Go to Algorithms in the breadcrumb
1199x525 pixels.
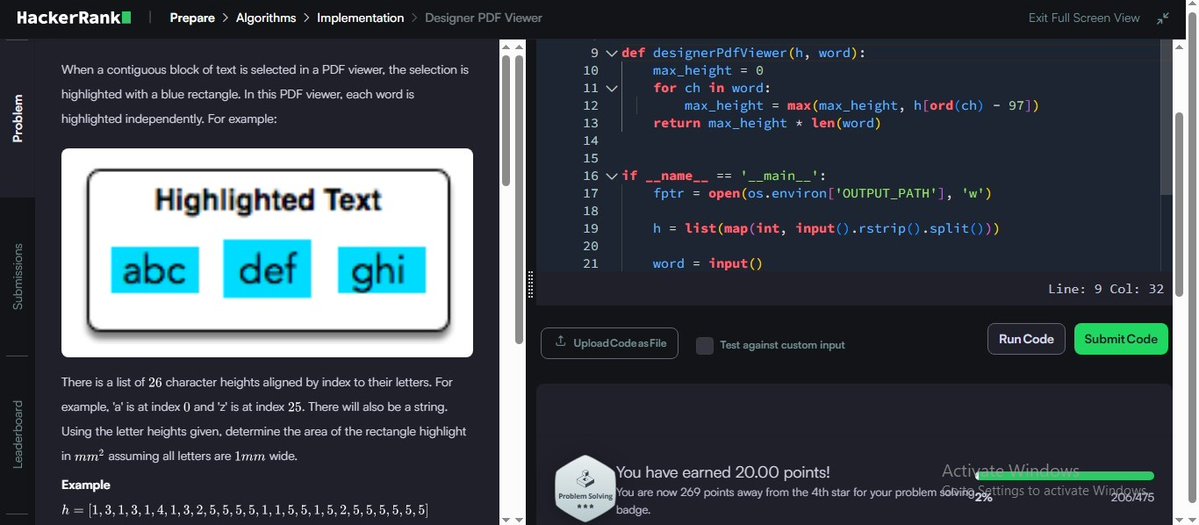(x=265, y=18)
